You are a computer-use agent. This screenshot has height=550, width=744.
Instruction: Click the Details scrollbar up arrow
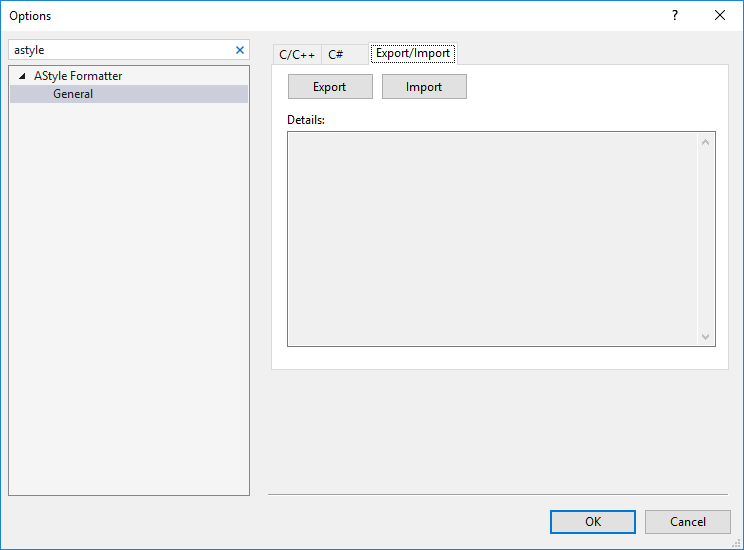tap(706, 142)
